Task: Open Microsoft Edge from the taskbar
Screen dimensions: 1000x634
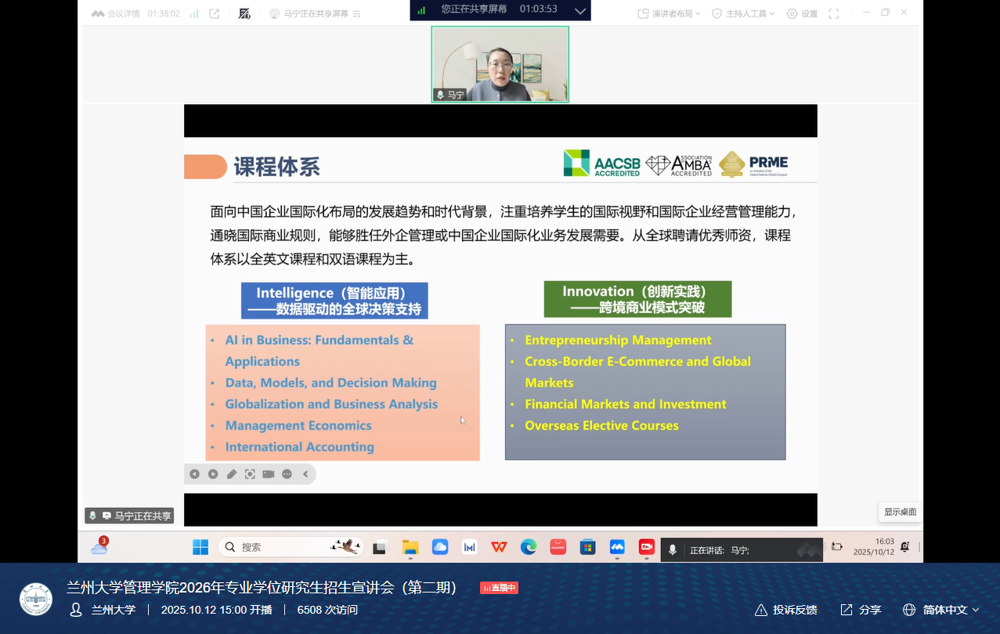Action: coord(528,547)
